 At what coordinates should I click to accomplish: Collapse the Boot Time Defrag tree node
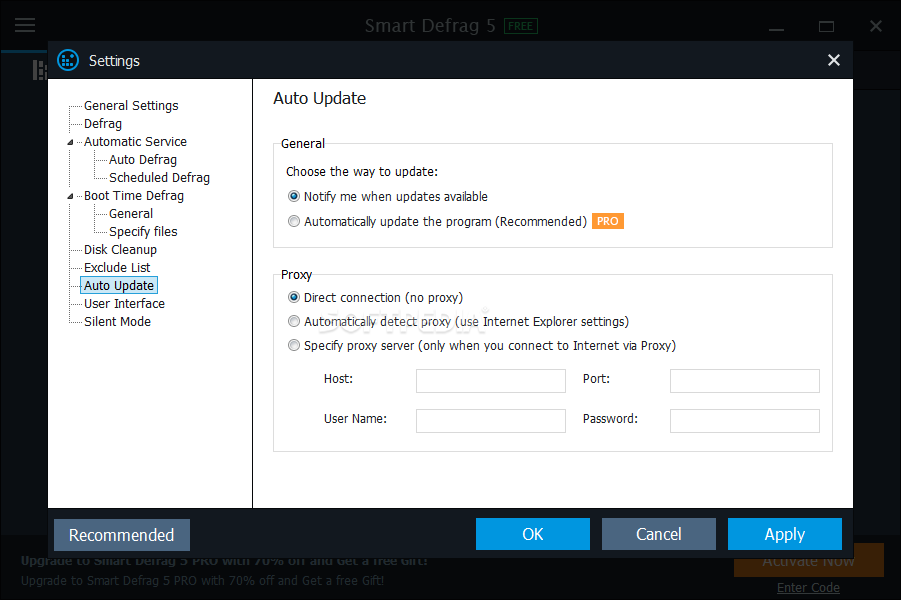(x=70, y=196)
